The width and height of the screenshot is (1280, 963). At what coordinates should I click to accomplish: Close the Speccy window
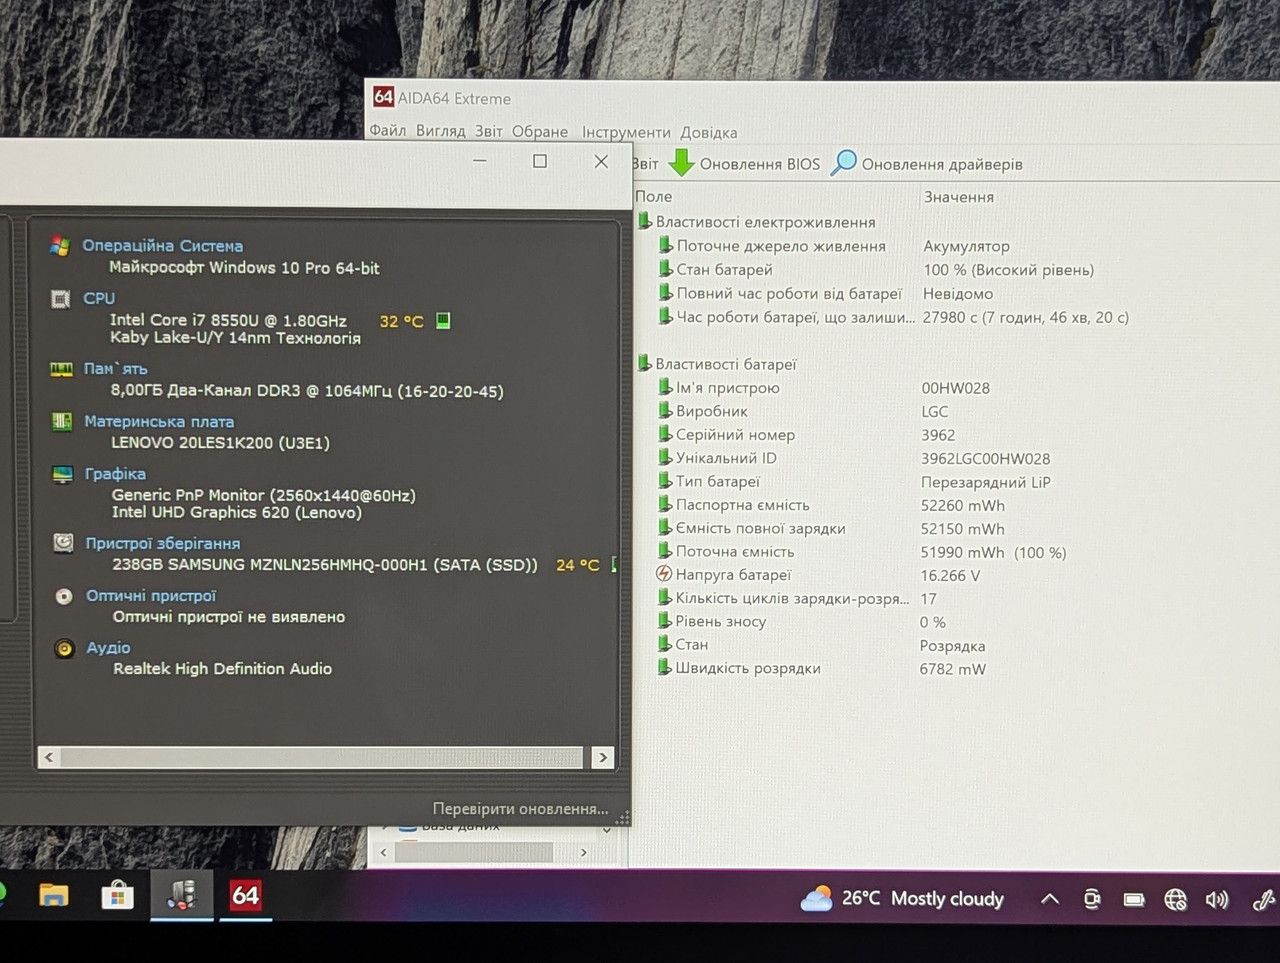(x=601, y=161)
